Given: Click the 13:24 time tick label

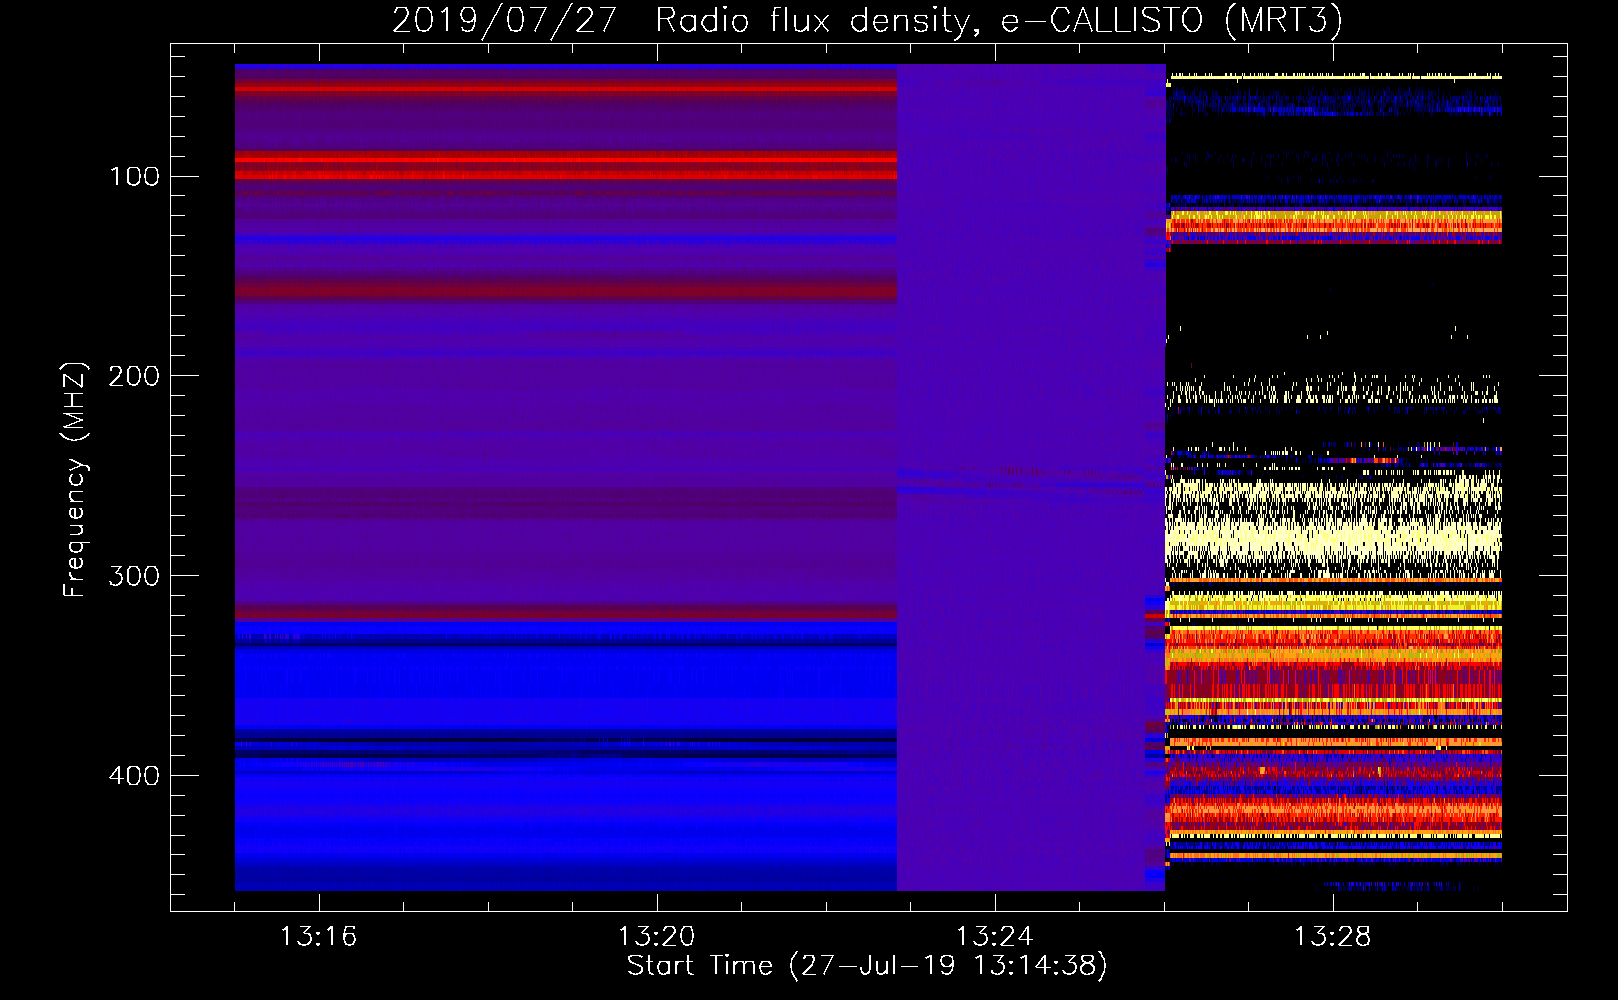Looking at the screenshot, I should (994, 936).
